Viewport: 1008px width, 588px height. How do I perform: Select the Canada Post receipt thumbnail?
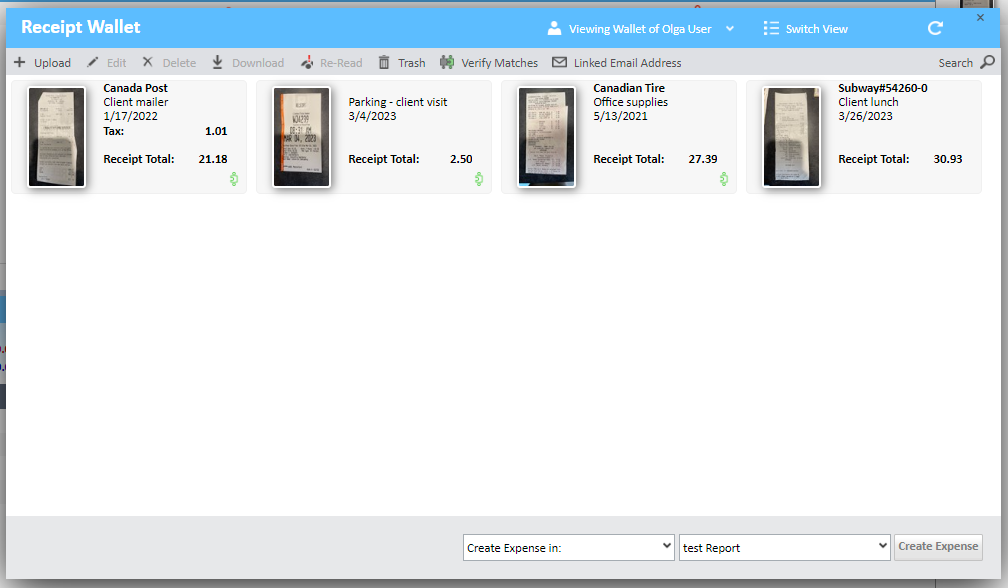(57, 137)
